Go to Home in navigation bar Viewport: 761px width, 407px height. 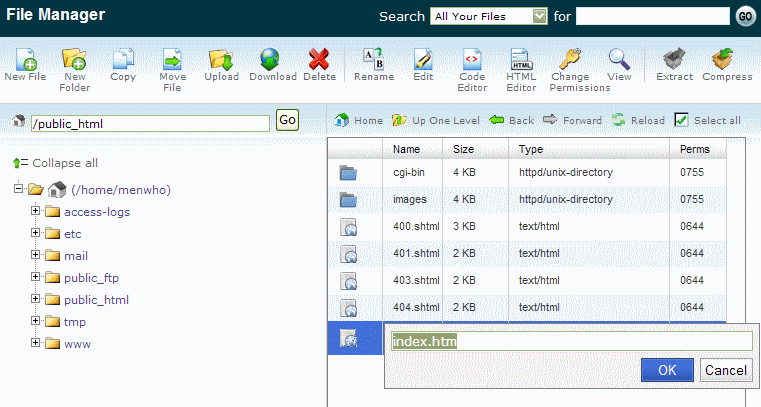(359, 120)
